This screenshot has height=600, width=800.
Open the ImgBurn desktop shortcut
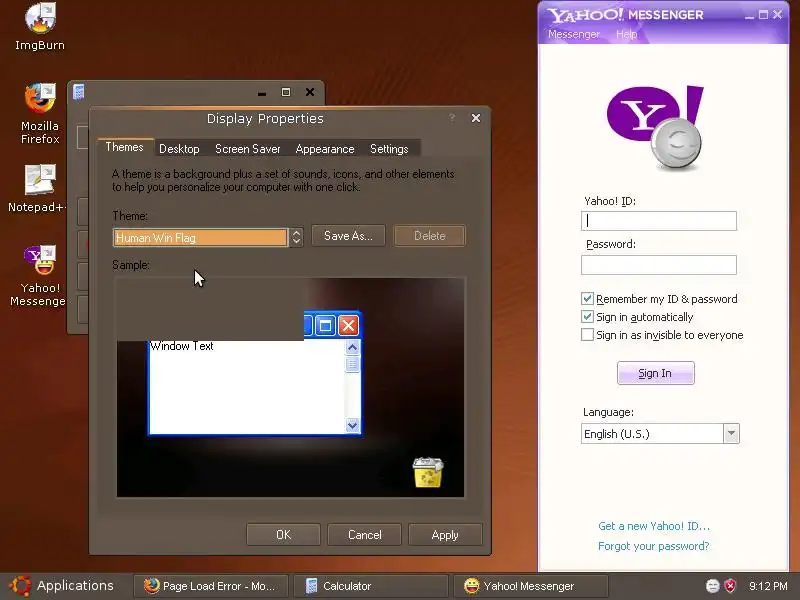(x=40, y=27)
